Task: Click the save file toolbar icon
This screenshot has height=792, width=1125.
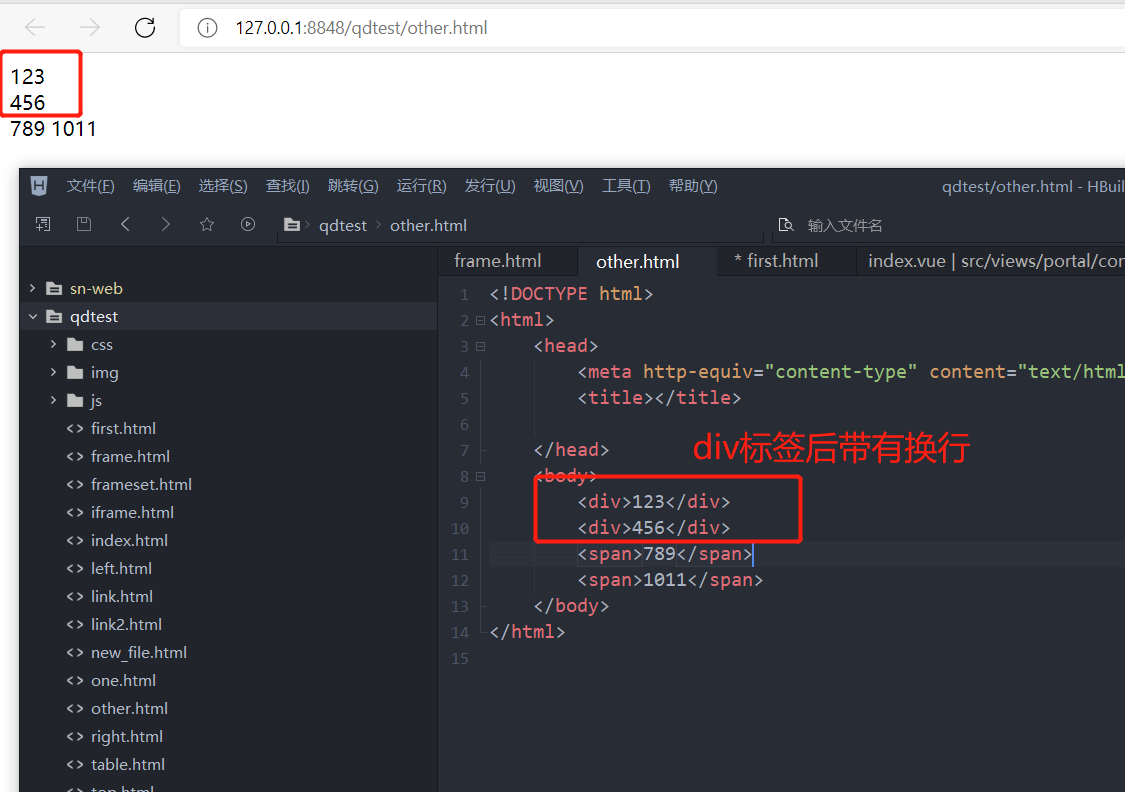Action: pos(84,225)
